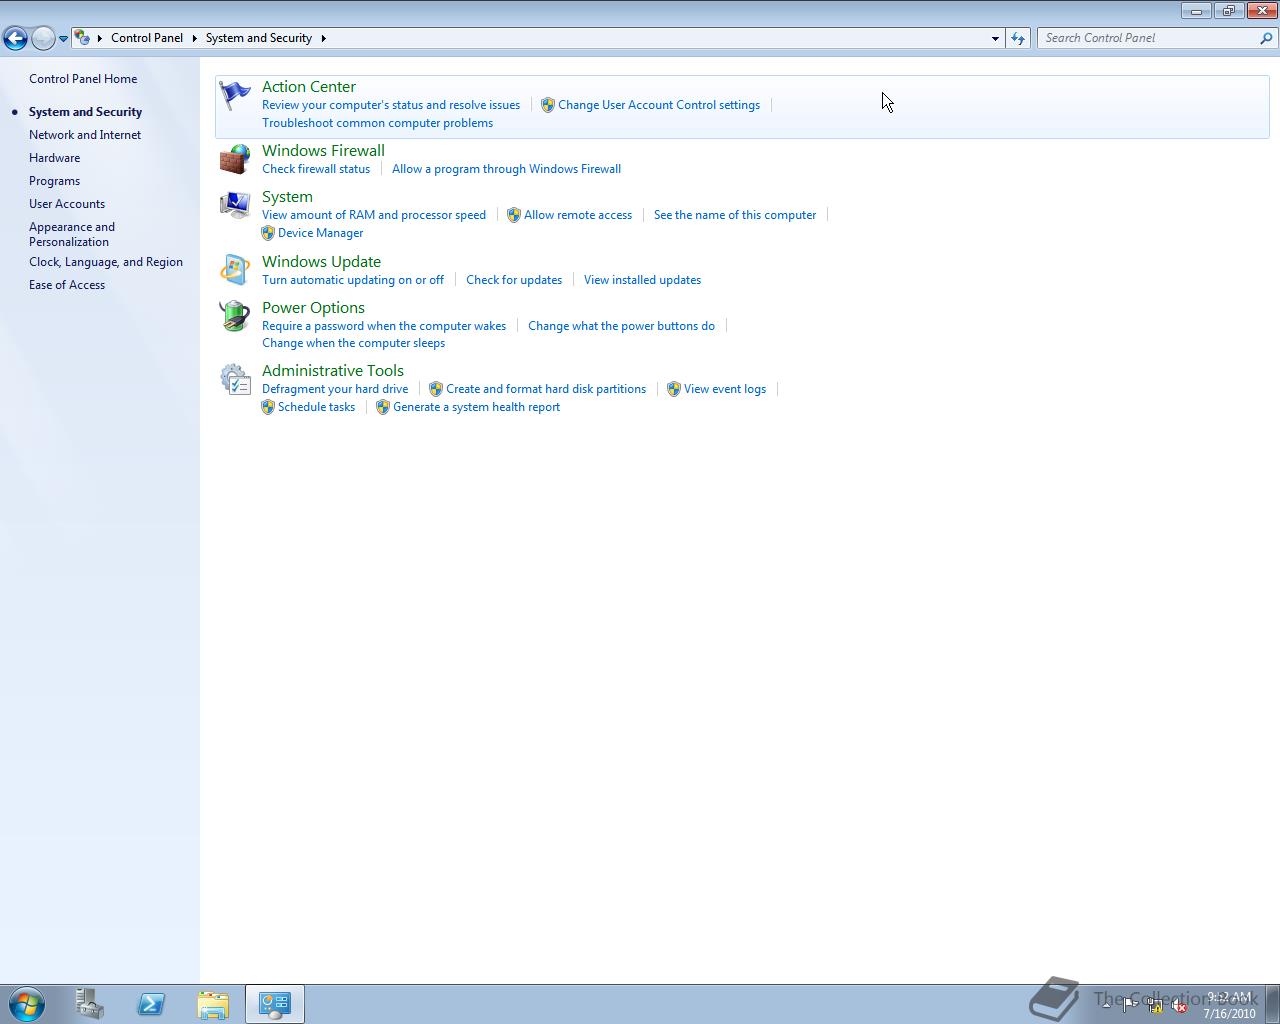Change User Account Control settings
The width and height of the screenshot is (1280, 1024).
click(659, 105)
